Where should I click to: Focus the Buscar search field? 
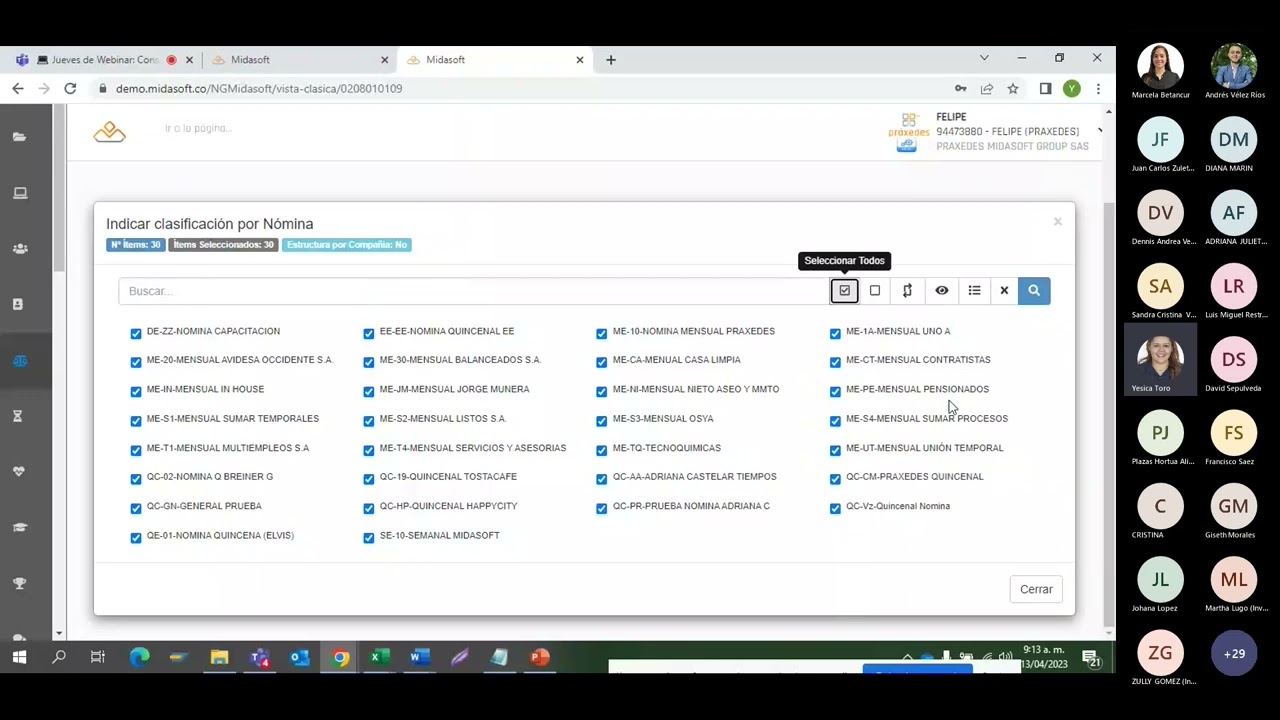click(x=474, y=291)
